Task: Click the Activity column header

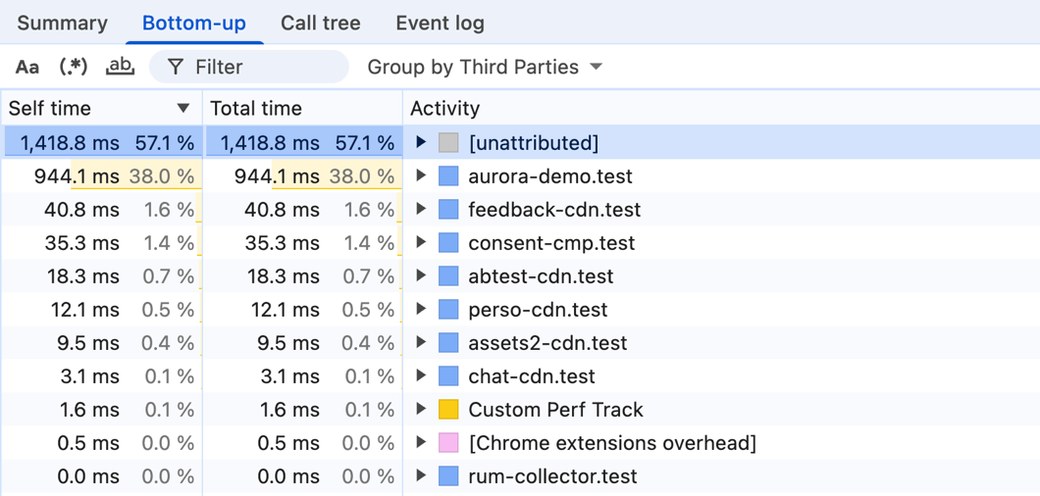Action: point(721,108)
